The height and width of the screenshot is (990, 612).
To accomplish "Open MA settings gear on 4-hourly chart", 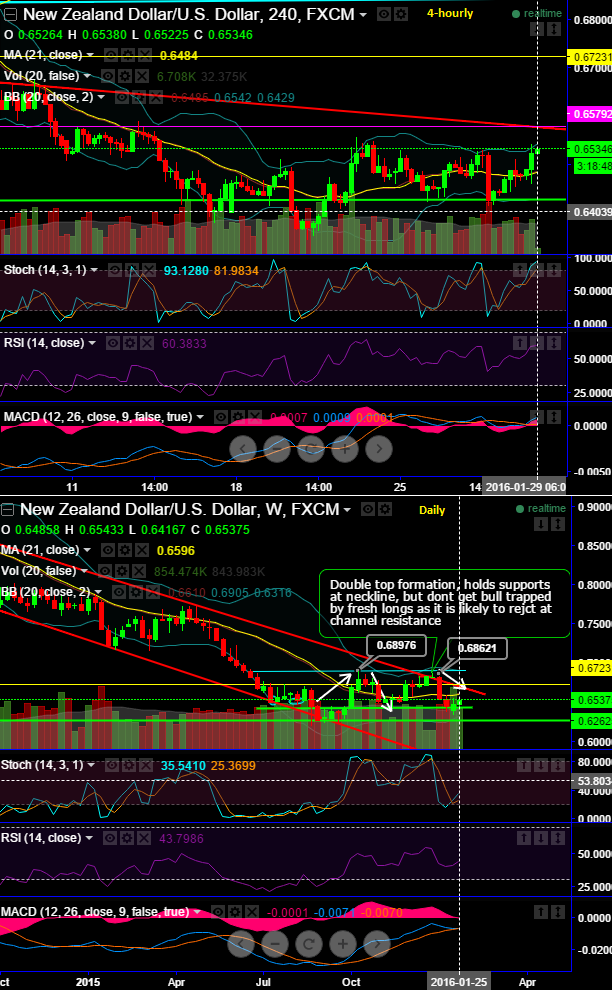I will [128, 55].
